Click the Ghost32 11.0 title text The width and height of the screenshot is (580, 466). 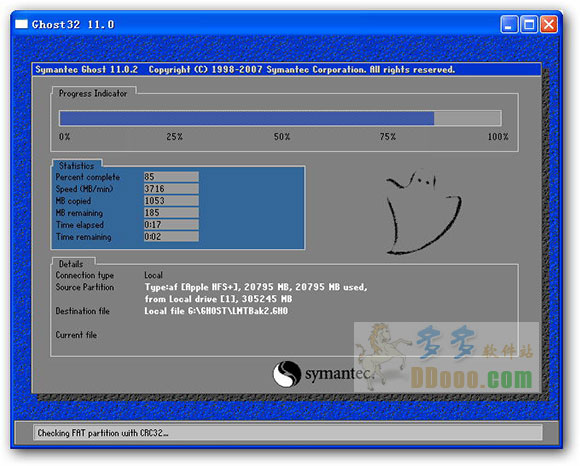coord(73,25)
